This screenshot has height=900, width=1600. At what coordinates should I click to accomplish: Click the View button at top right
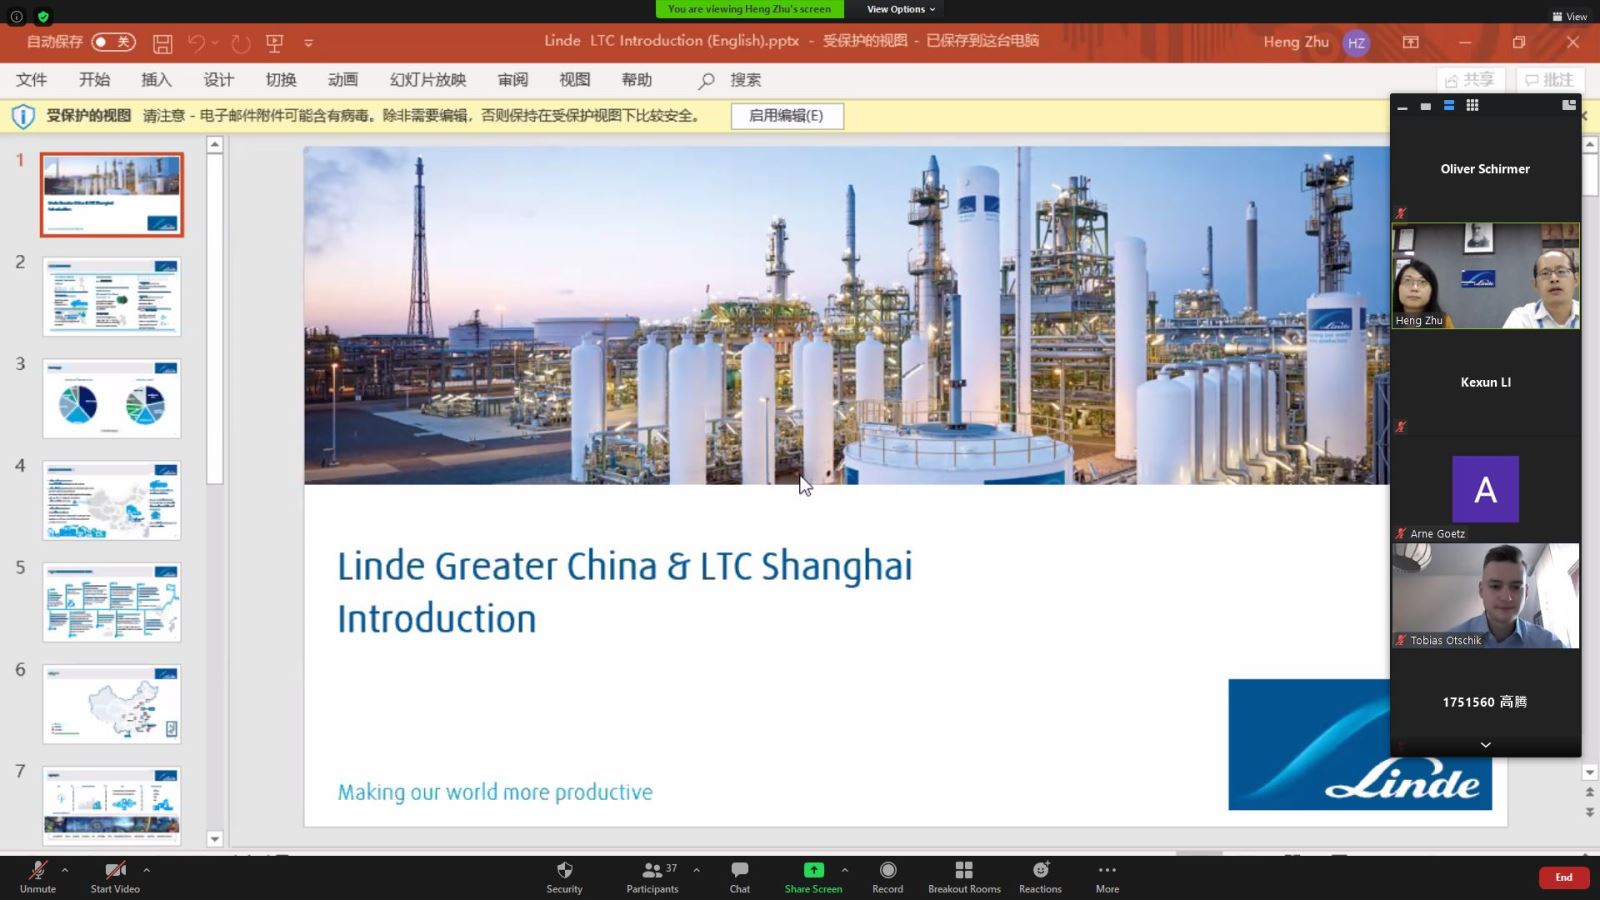pos(1570,16)
